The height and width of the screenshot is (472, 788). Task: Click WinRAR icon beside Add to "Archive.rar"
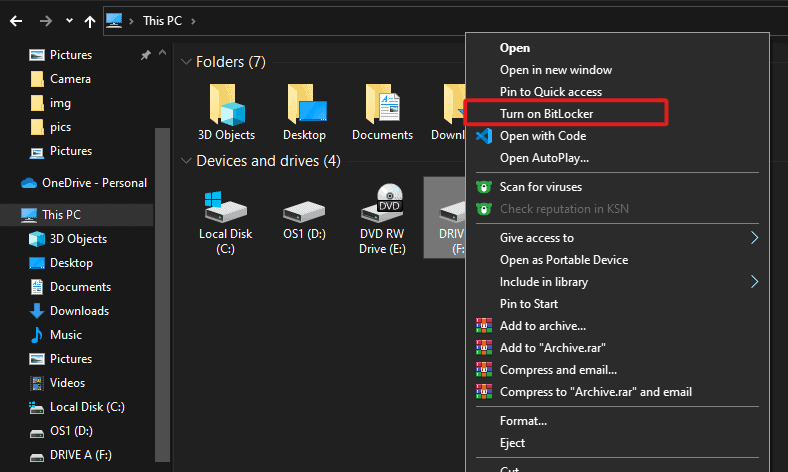(x=484, y=348)
